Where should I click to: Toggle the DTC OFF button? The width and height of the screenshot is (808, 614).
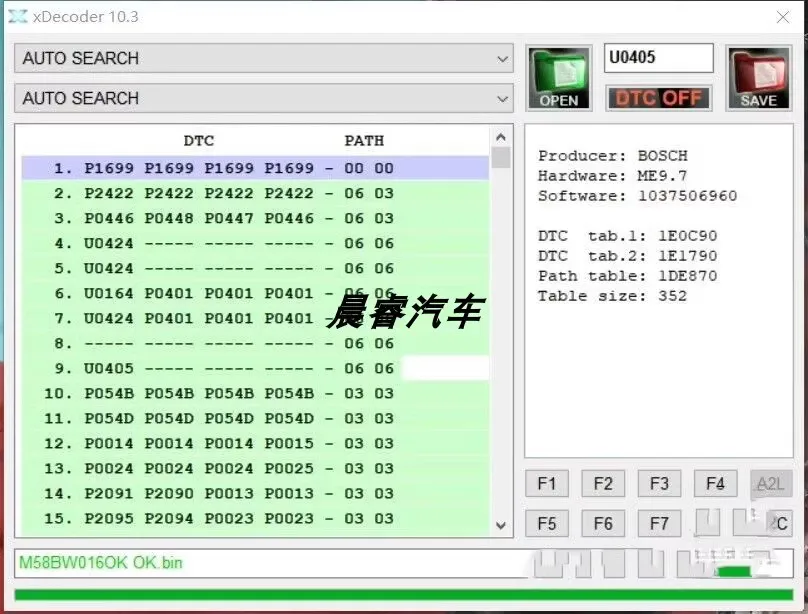(659, 98)
